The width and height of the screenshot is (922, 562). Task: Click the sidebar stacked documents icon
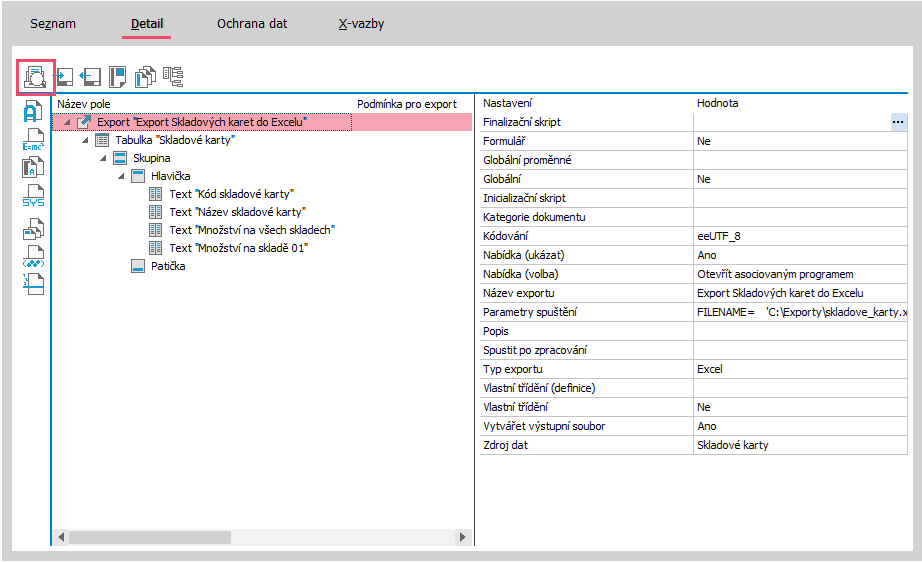(x=33, y=229)
